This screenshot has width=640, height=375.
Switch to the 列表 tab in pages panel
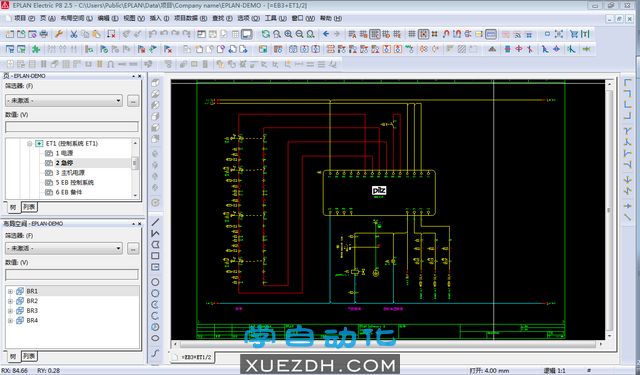coord(29,207)
